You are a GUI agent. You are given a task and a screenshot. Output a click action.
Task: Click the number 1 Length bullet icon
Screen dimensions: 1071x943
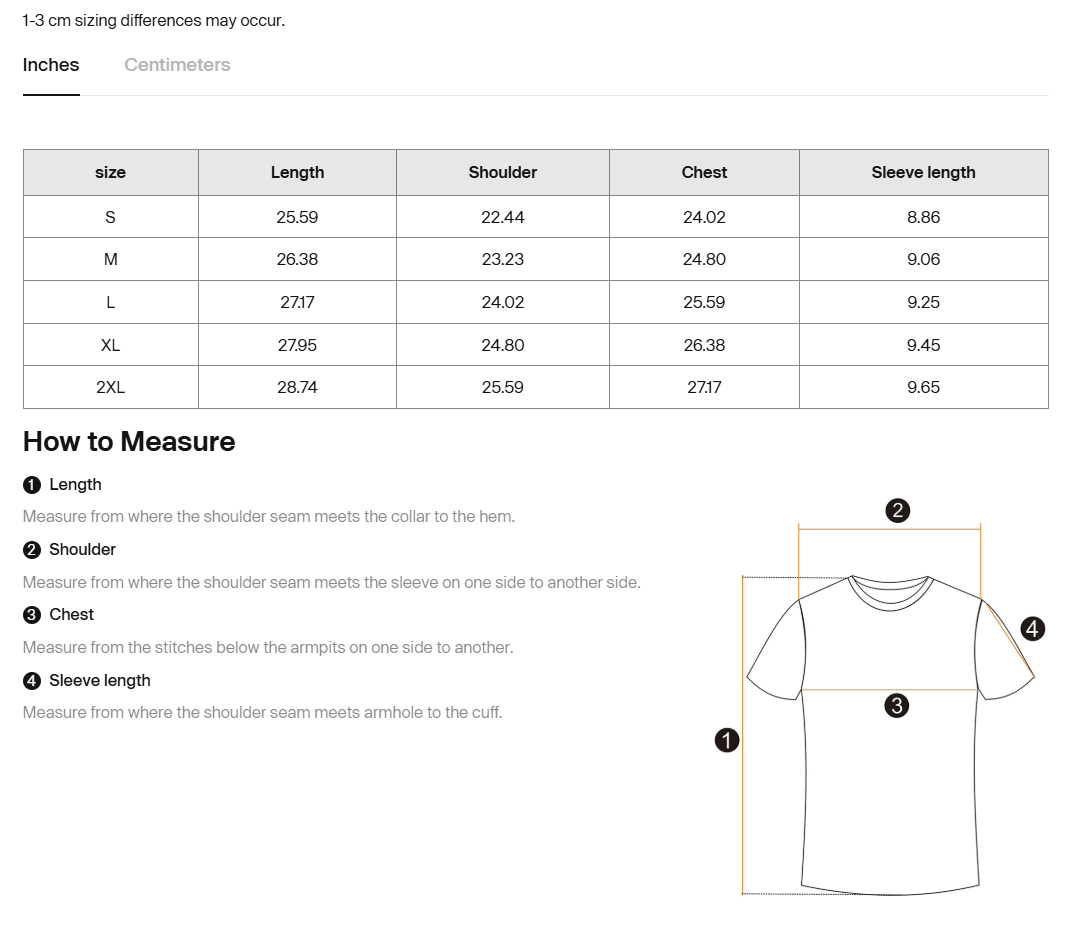[31, 485]
